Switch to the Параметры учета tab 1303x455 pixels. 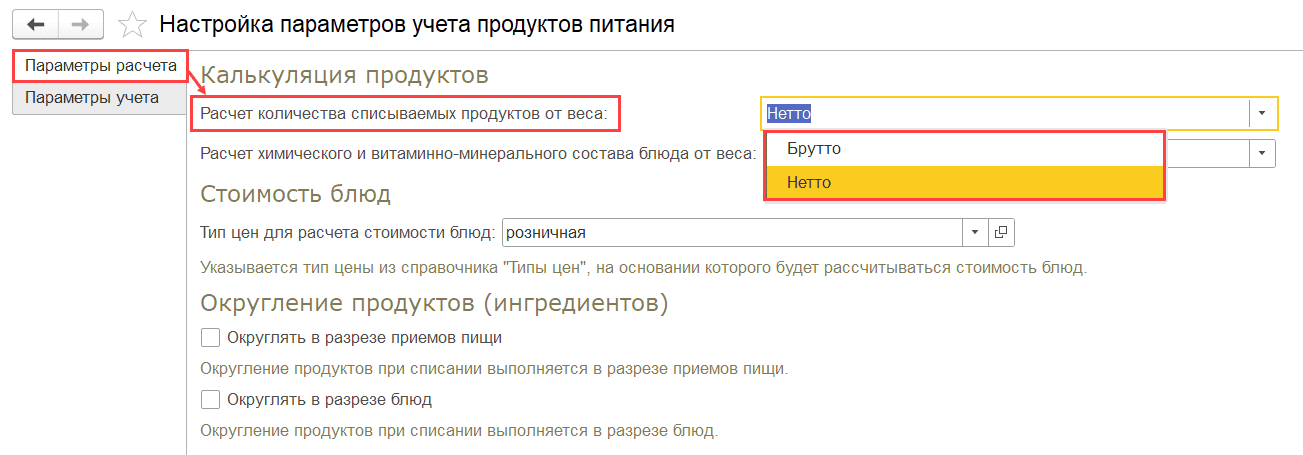point(92,98)
